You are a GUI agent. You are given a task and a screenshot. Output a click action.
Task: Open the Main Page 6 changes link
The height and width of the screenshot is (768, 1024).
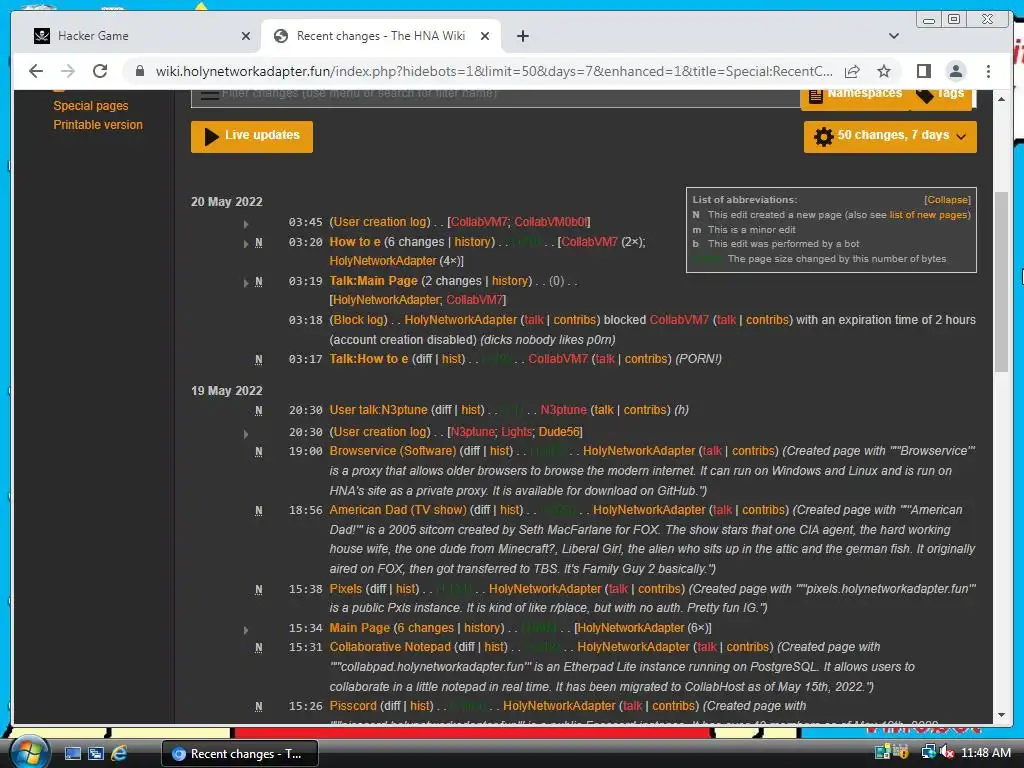click(425, 628)
